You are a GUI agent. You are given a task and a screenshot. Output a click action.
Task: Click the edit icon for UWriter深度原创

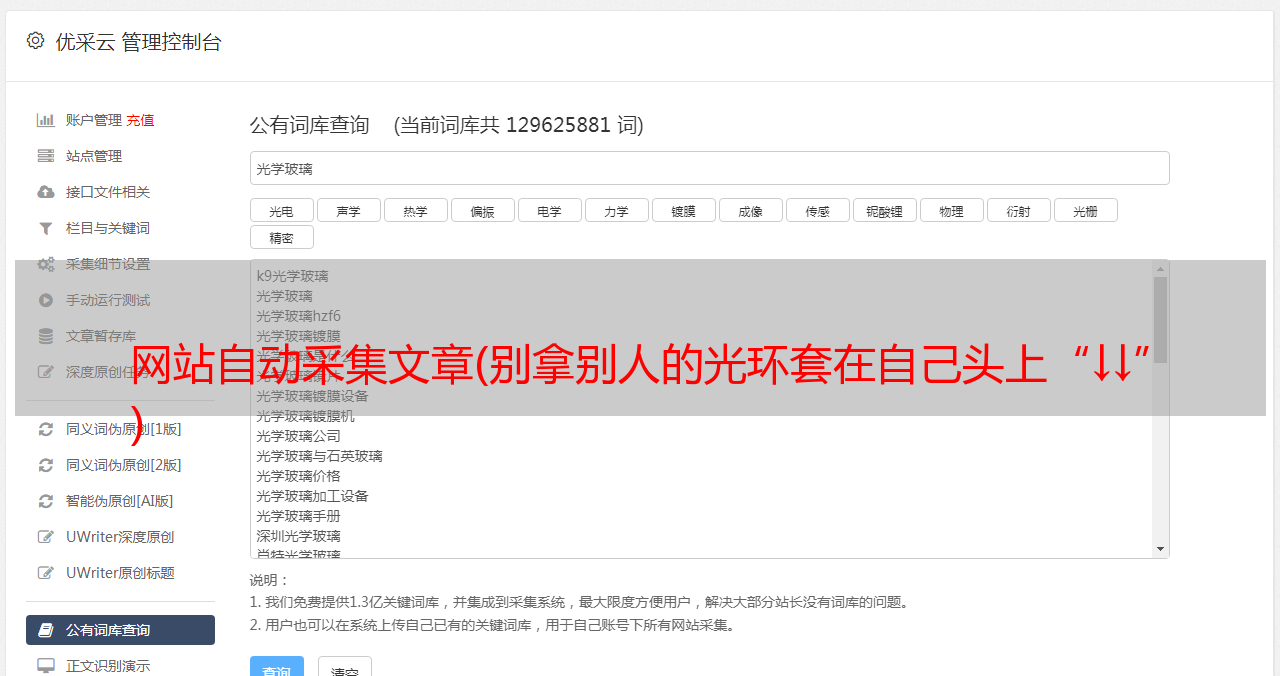point(46,537)
